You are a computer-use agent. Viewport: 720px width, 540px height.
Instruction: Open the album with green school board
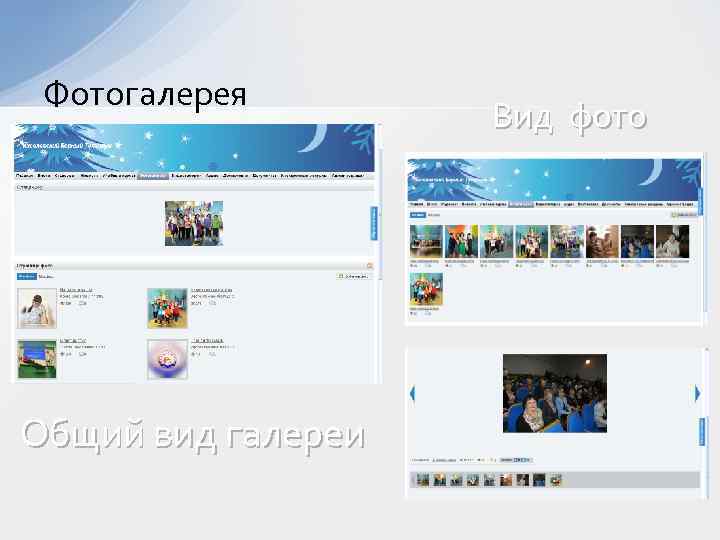click(37, 359)
